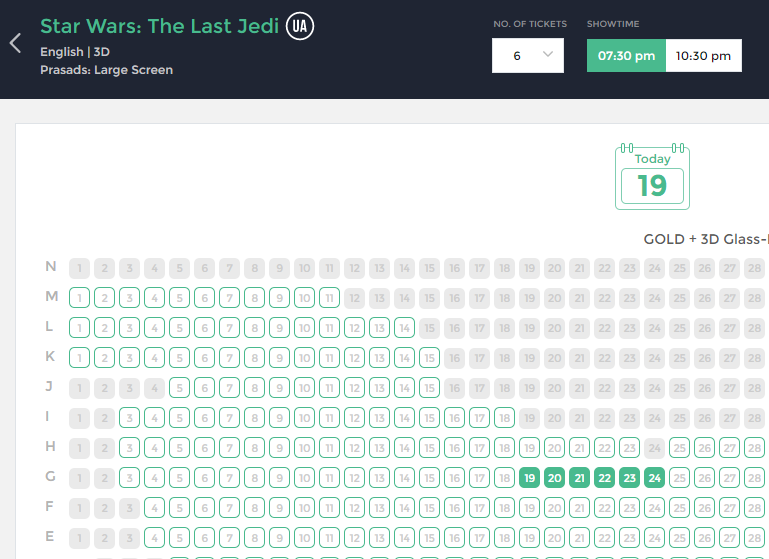The height and width of the screenshot is (559, 769).
Task: Select seat 10 in row G
Action: click(x=305, y=478)
